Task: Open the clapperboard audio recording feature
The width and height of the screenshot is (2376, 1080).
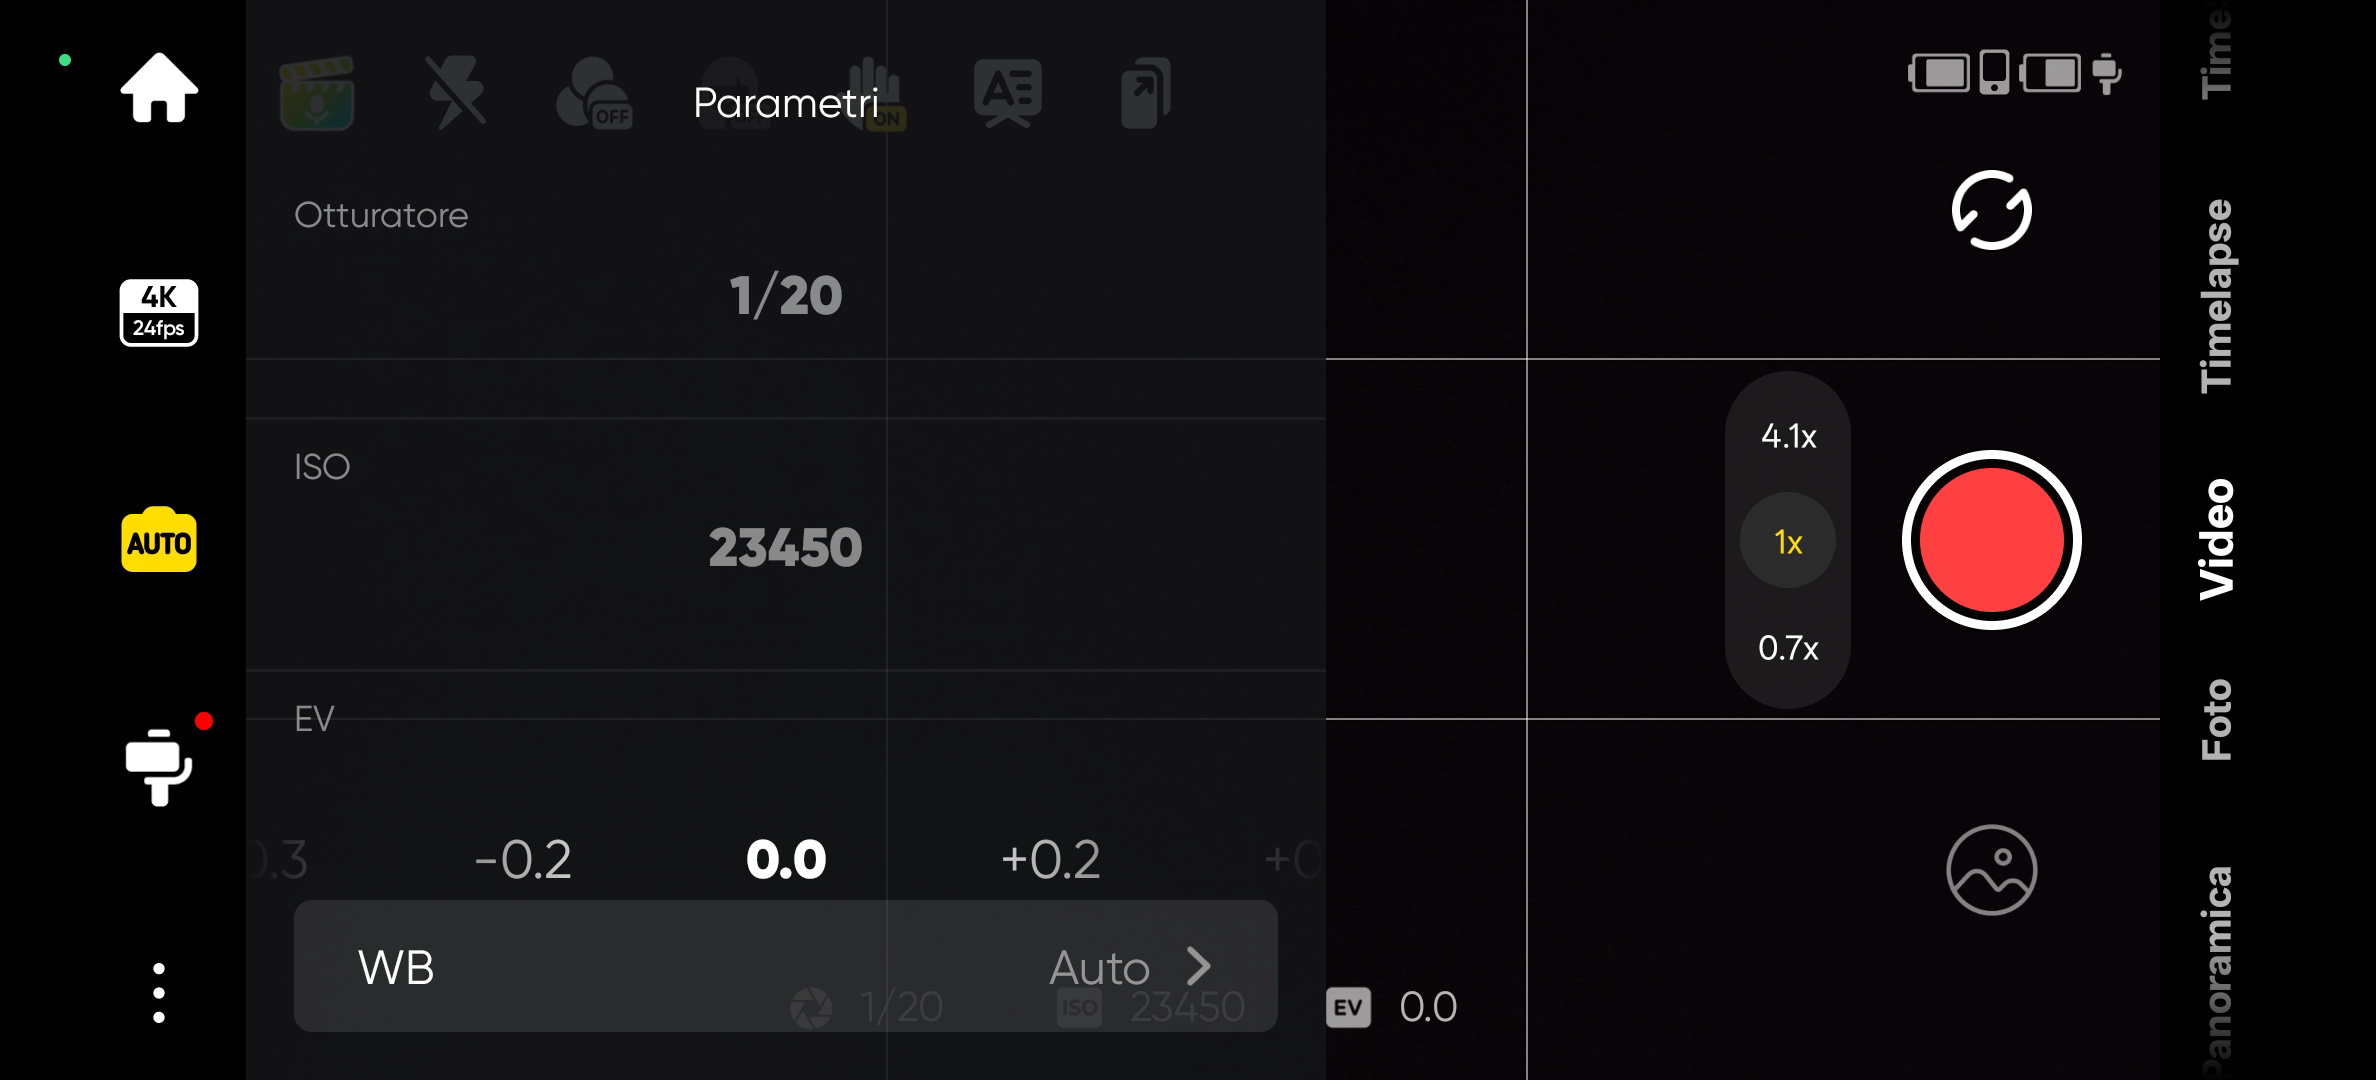Action: tap(316, 95)
